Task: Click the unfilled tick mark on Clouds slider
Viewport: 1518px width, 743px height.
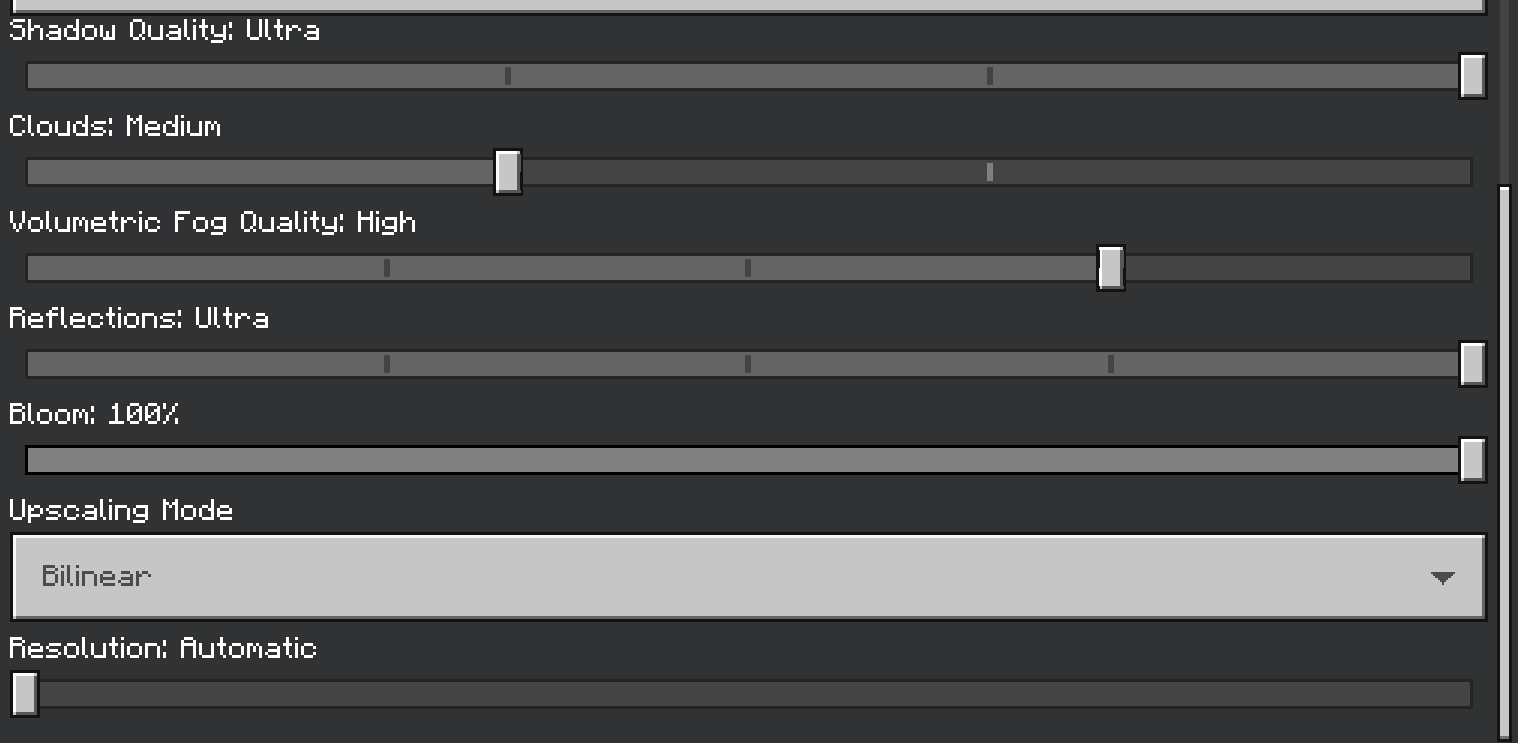Action: [x=990, y=172]
